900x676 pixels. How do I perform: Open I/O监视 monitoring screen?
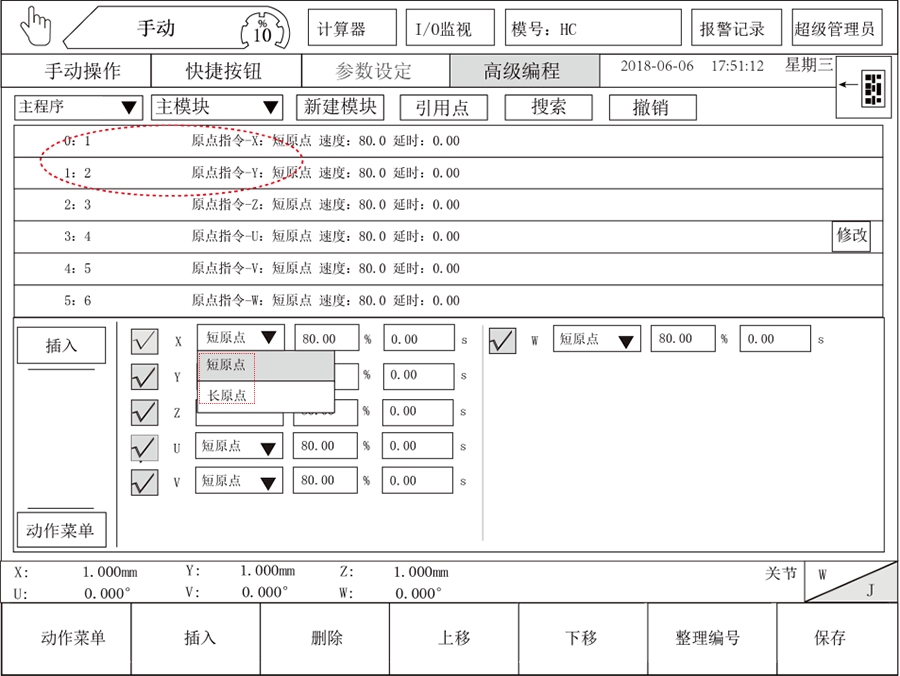click(x=449, y=27)
